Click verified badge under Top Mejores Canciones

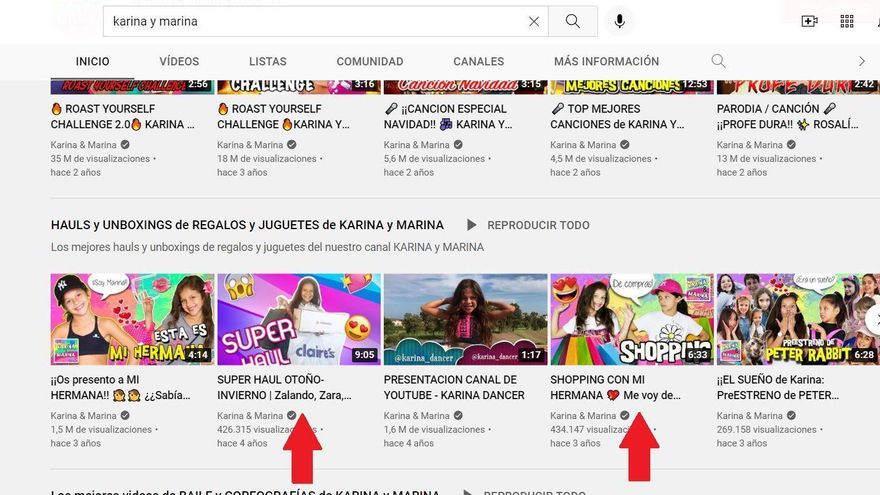tap(625, 145)
